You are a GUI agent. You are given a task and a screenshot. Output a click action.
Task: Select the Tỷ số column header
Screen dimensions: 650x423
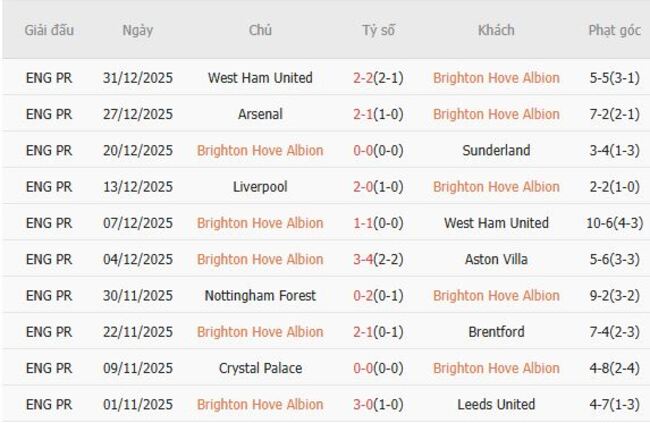point(378,30)
